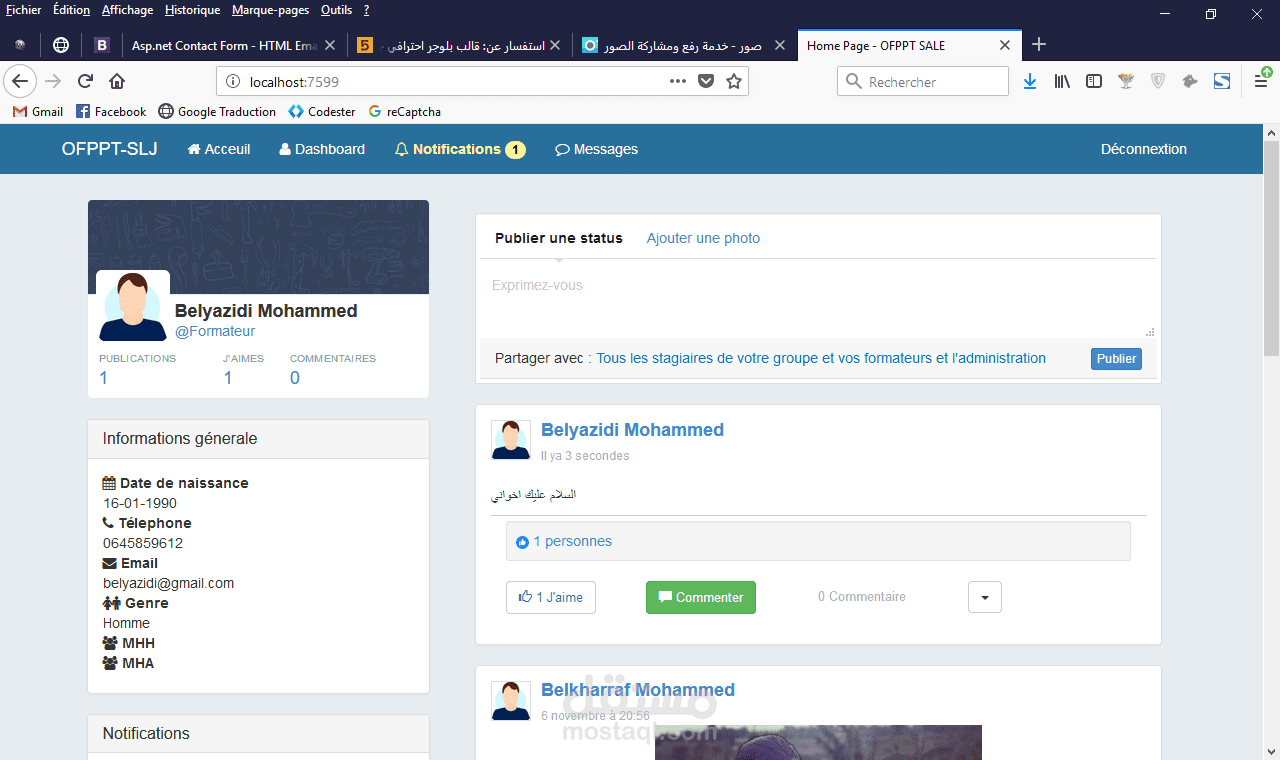The height and width of the screenshot is (760, 1280).
Task: Open Belyazidi Mohammed post author link
Action: coord(632,430)
